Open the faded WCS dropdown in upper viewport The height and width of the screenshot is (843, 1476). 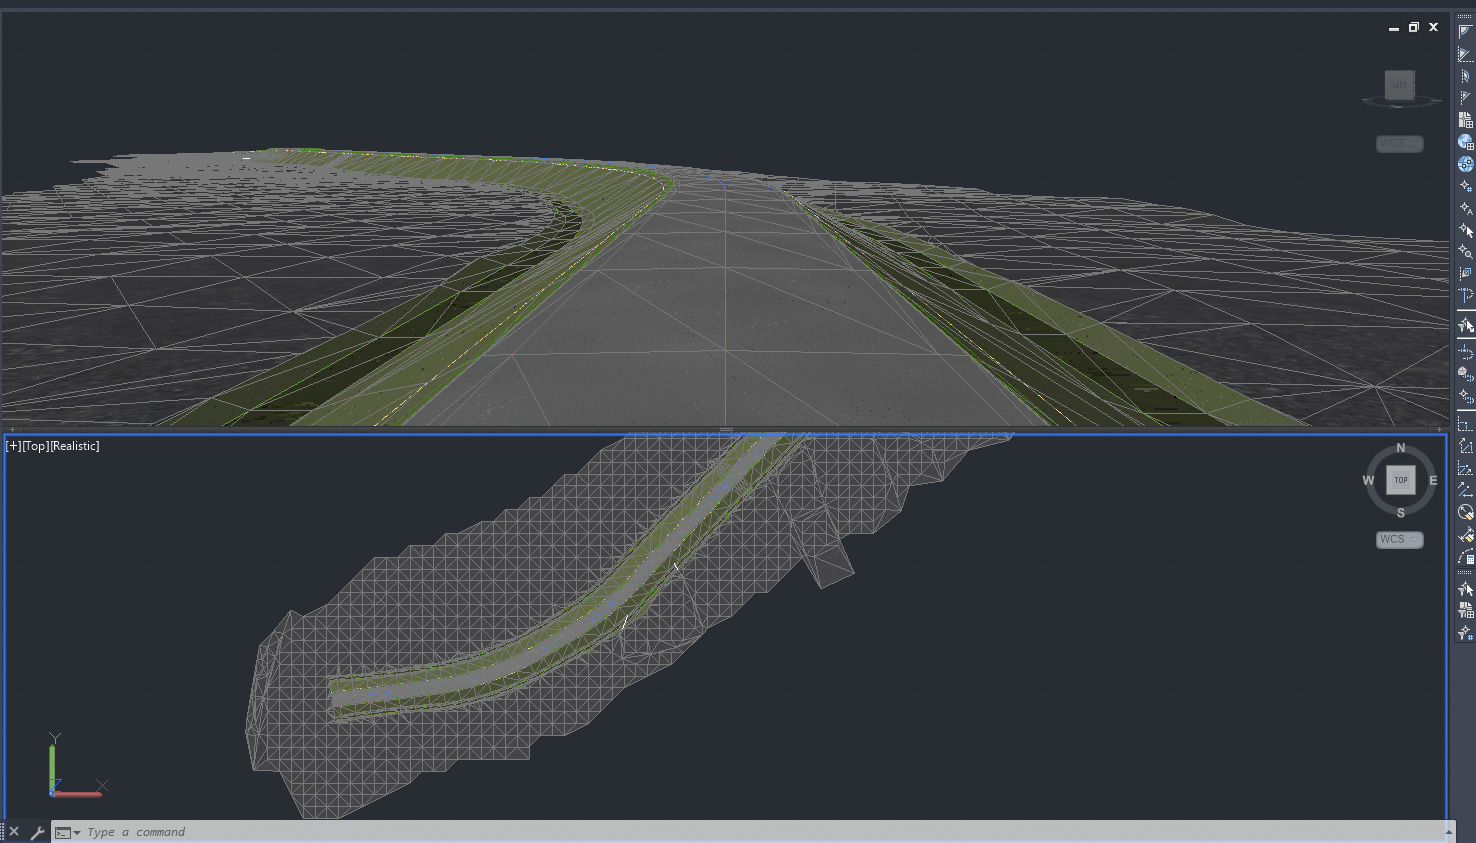[x=1399, y=144]
